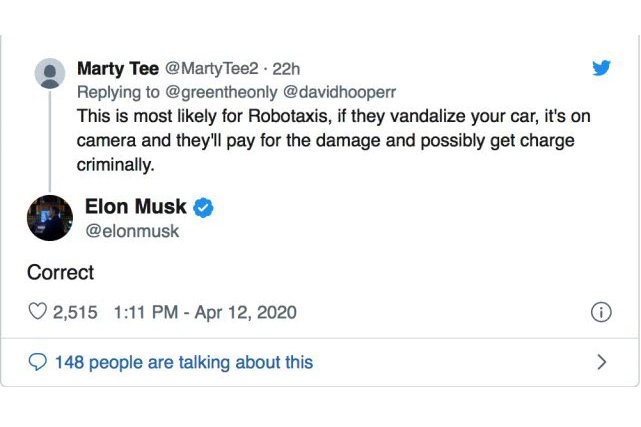Viewport: 641px width, 427px height.
Task: Open the 22h reply timestamp
Action: (285, 69)
